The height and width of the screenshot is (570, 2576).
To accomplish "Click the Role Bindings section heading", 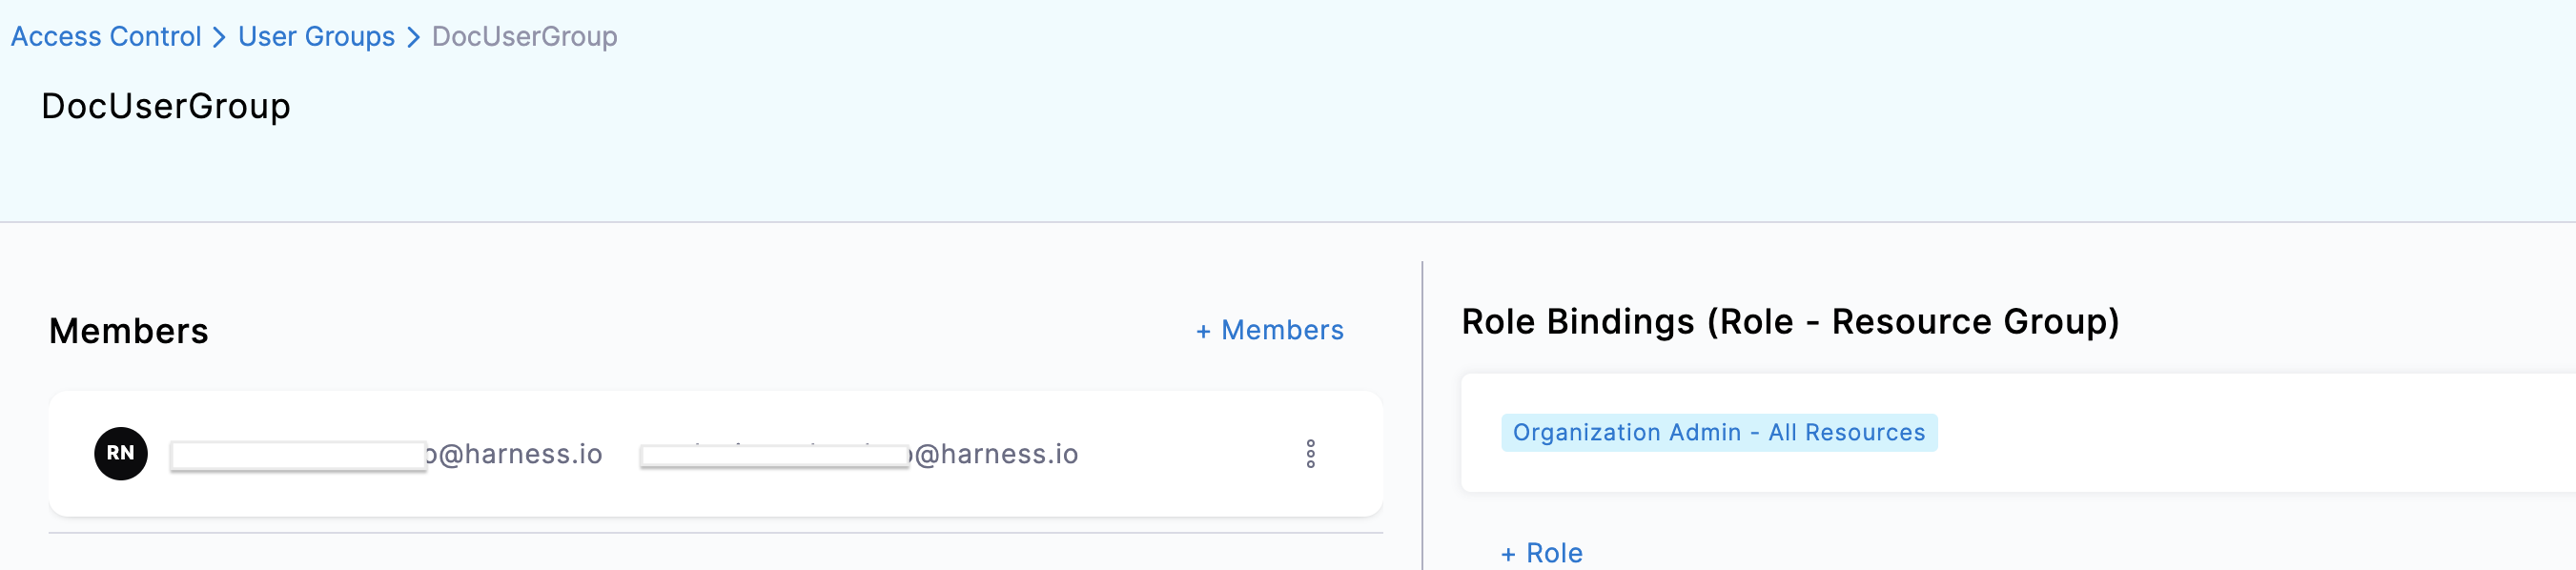I will 1790,322.
